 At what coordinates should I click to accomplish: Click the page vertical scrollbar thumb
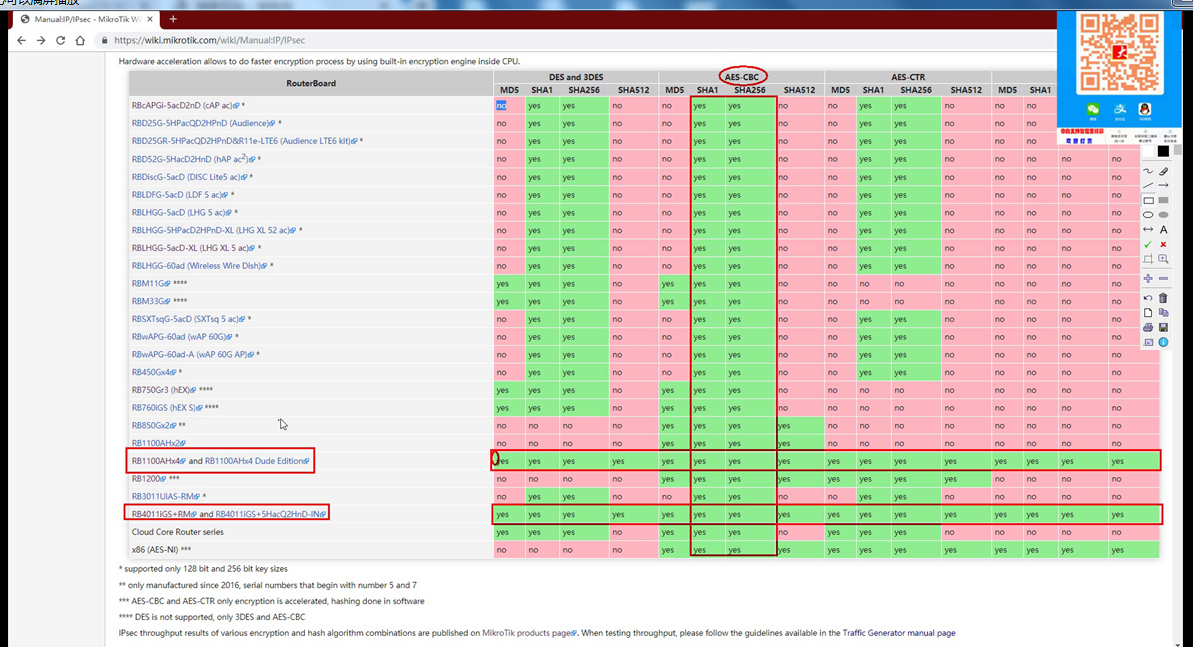[x=1178, y=151]
